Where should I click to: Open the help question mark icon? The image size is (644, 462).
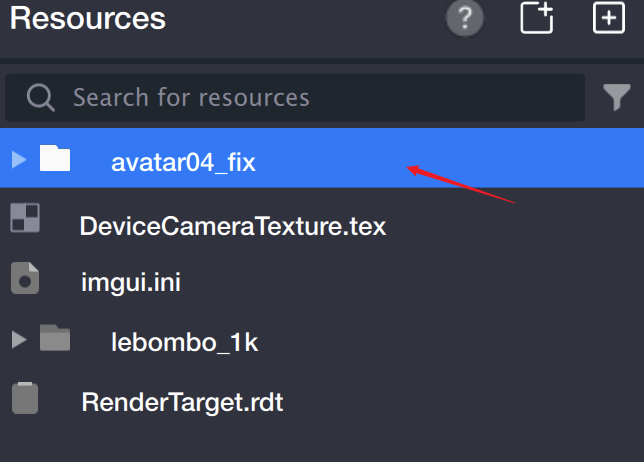(465, 19)
